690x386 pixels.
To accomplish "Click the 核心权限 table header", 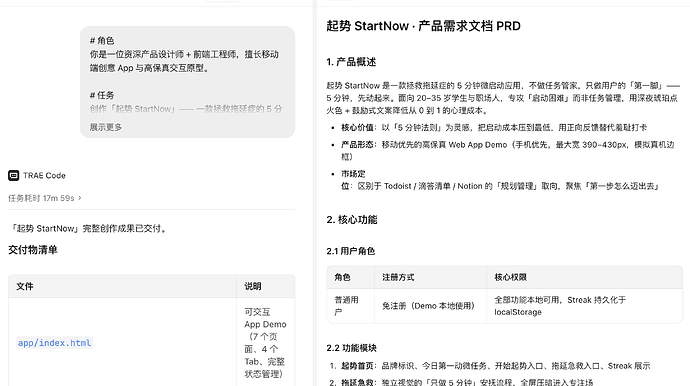I will (510, 277).
